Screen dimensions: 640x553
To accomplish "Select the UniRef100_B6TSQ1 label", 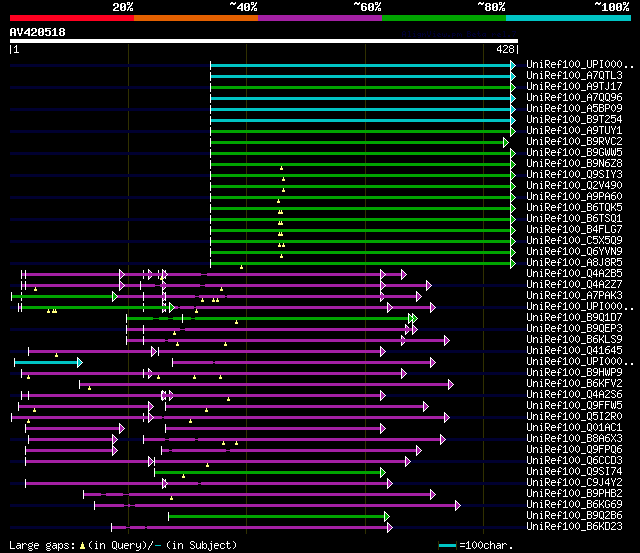I will (574, 219).
